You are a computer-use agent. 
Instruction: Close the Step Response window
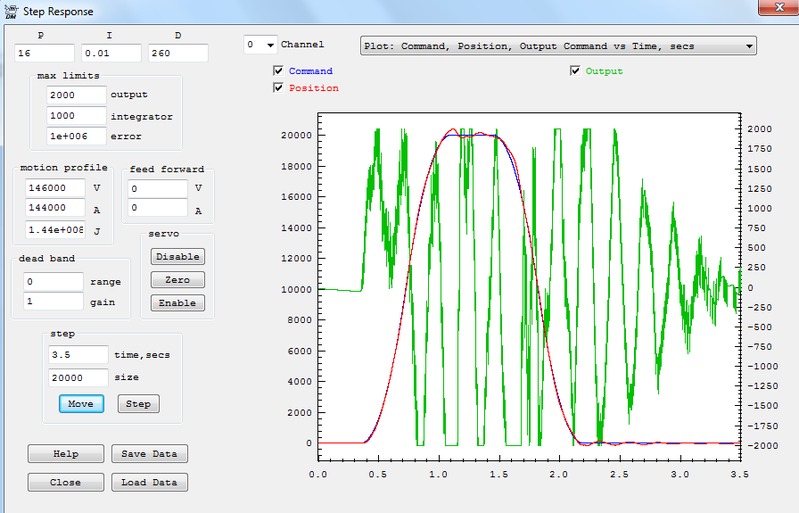tap(777, 8)
